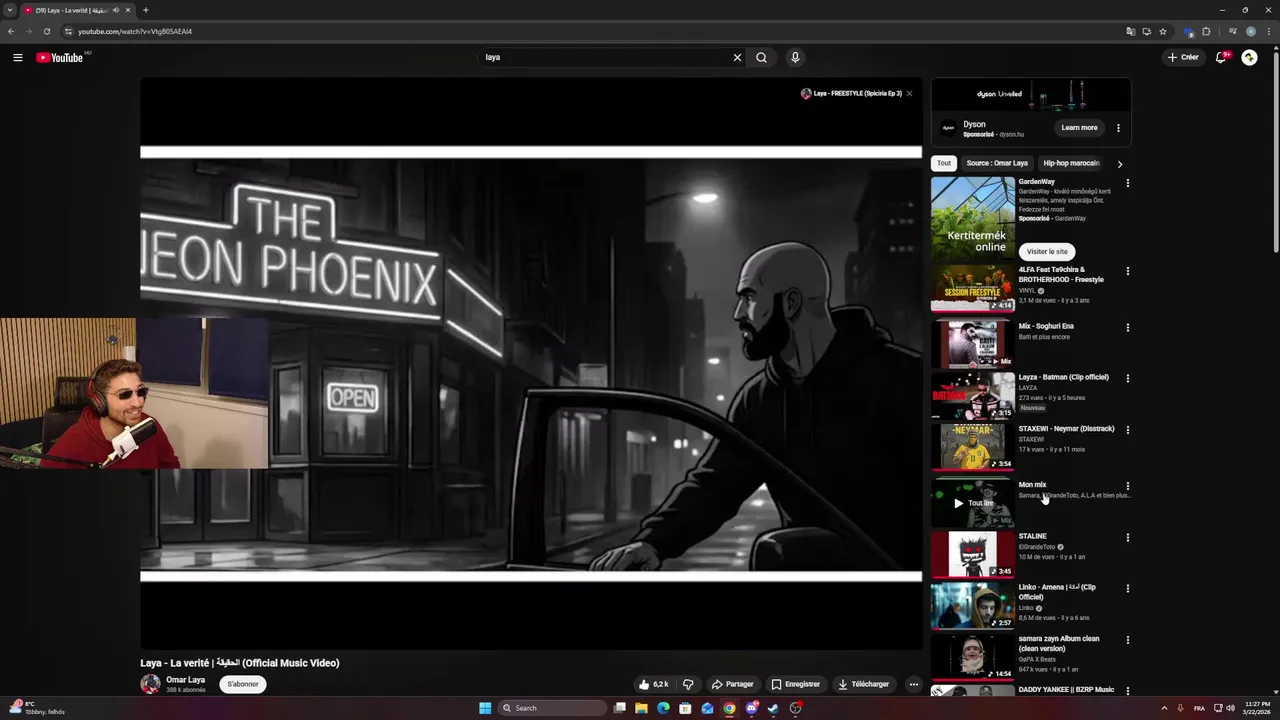Click the translate page icon in address bar

(1131, 31)
